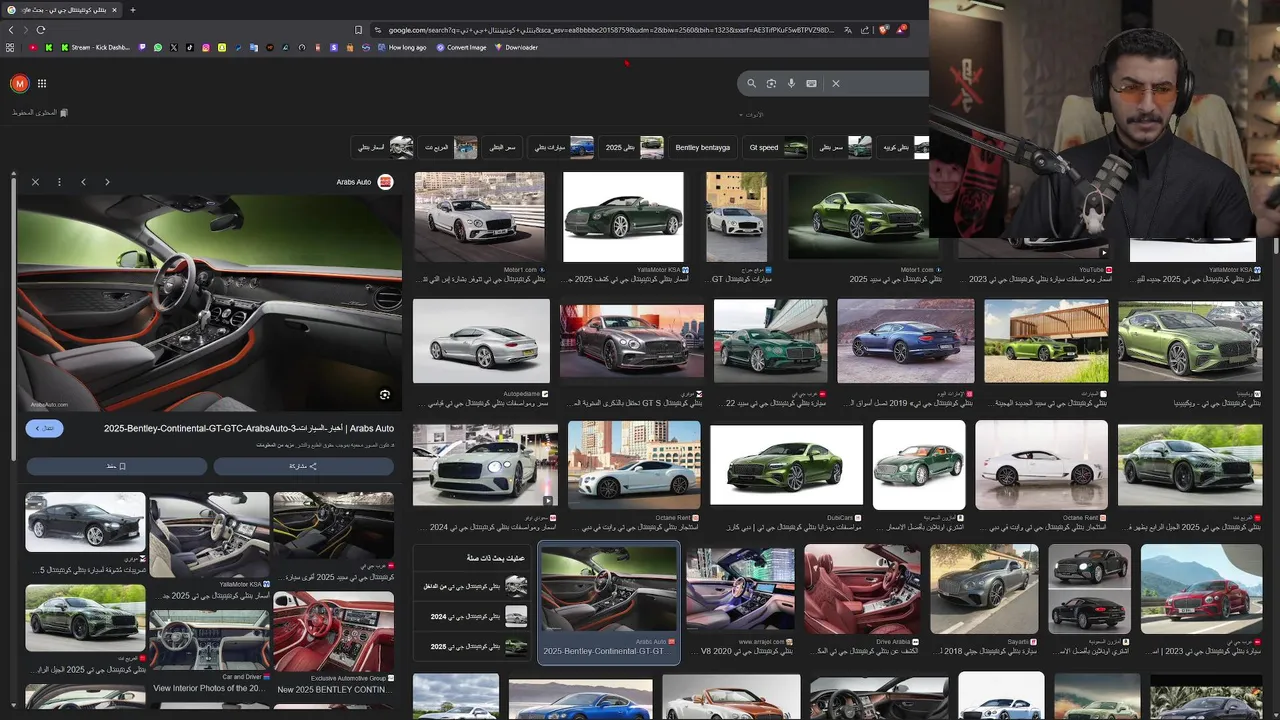Screen dimensions: 1280x720
Task: Open the Downloader bookmark
Action: [x=516, y=47]
